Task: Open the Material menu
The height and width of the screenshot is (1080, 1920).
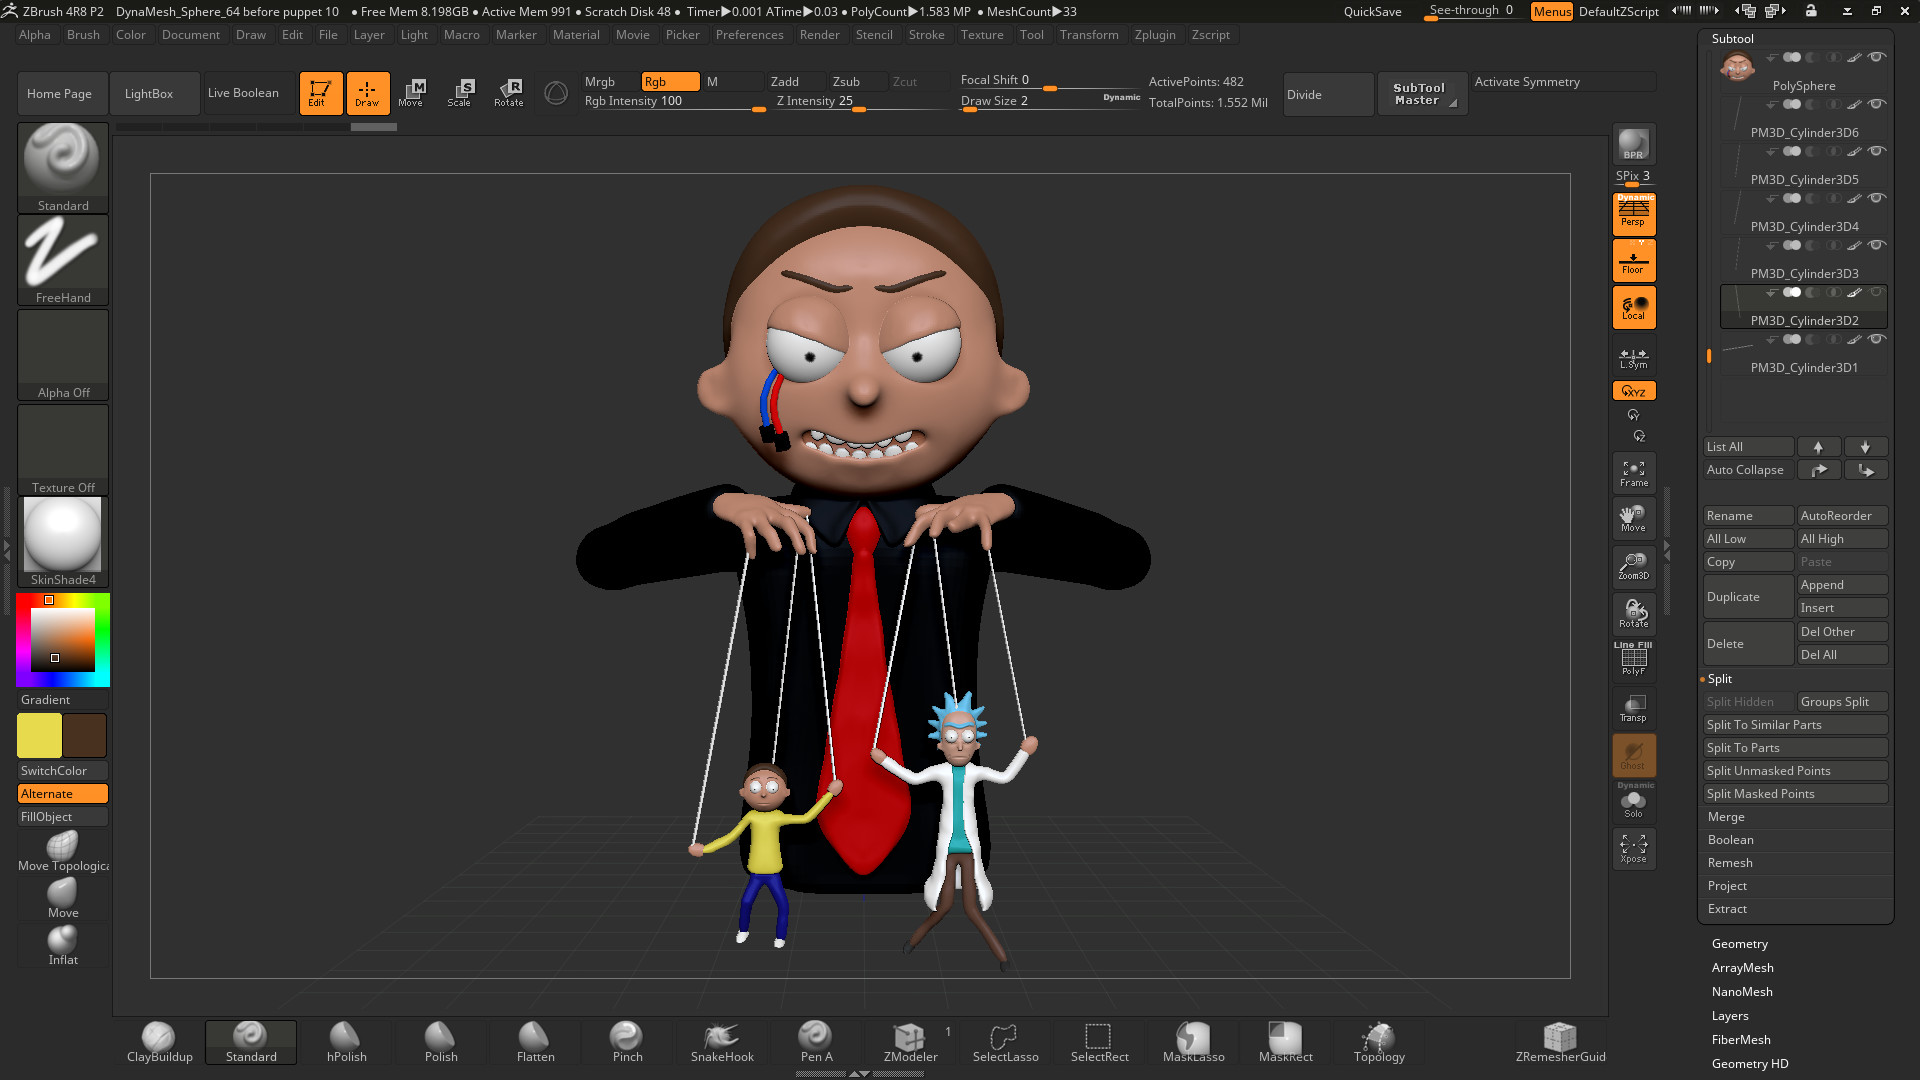Action: 576,35
